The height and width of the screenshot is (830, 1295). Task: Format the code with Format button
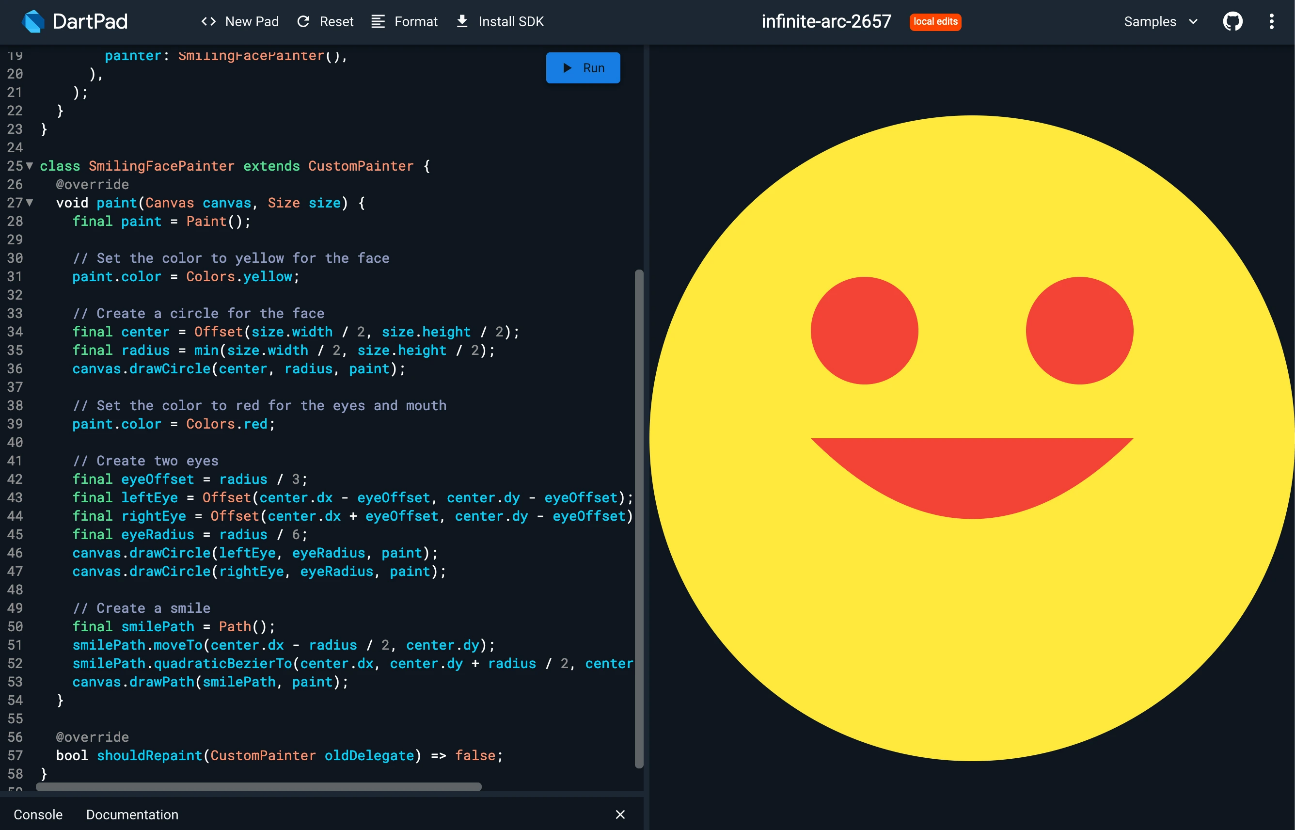coord(404,21)
